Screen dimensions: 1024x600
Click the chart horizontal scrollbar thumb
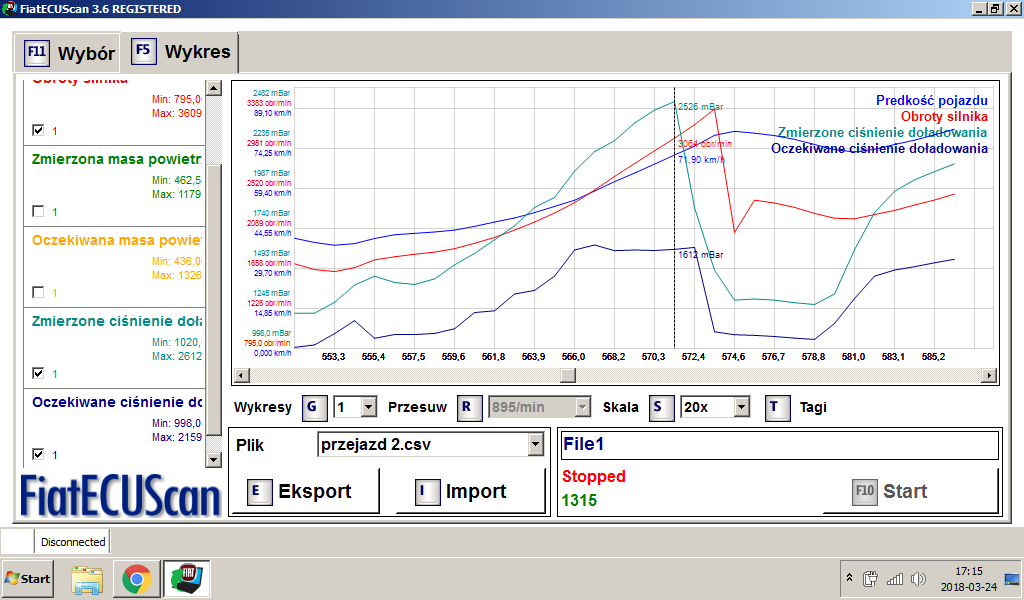[x=568, y=375]
